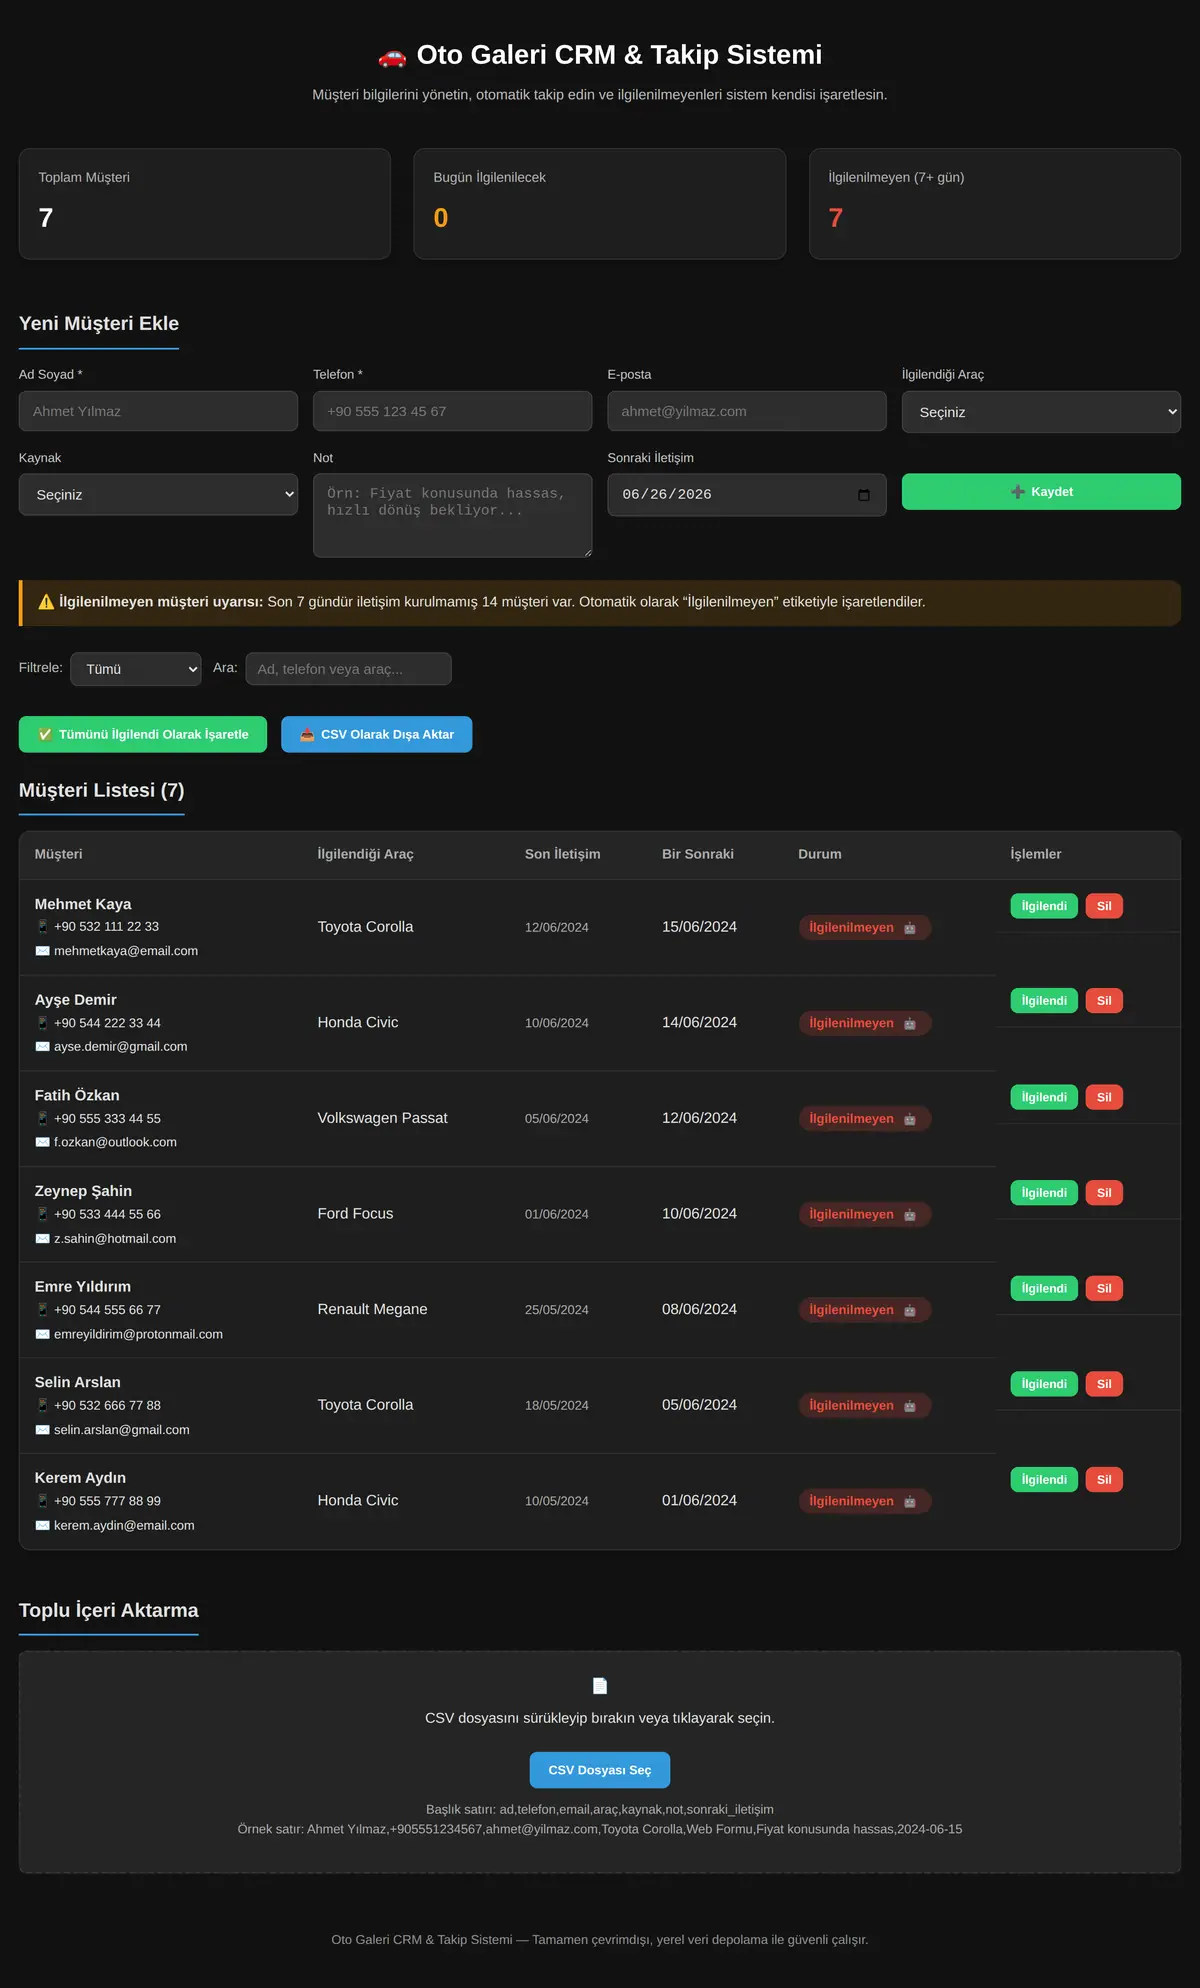Open the İlgilendiği Araç dropdown
The width and height of the screenshot is (1200, 1988).
1041,412
